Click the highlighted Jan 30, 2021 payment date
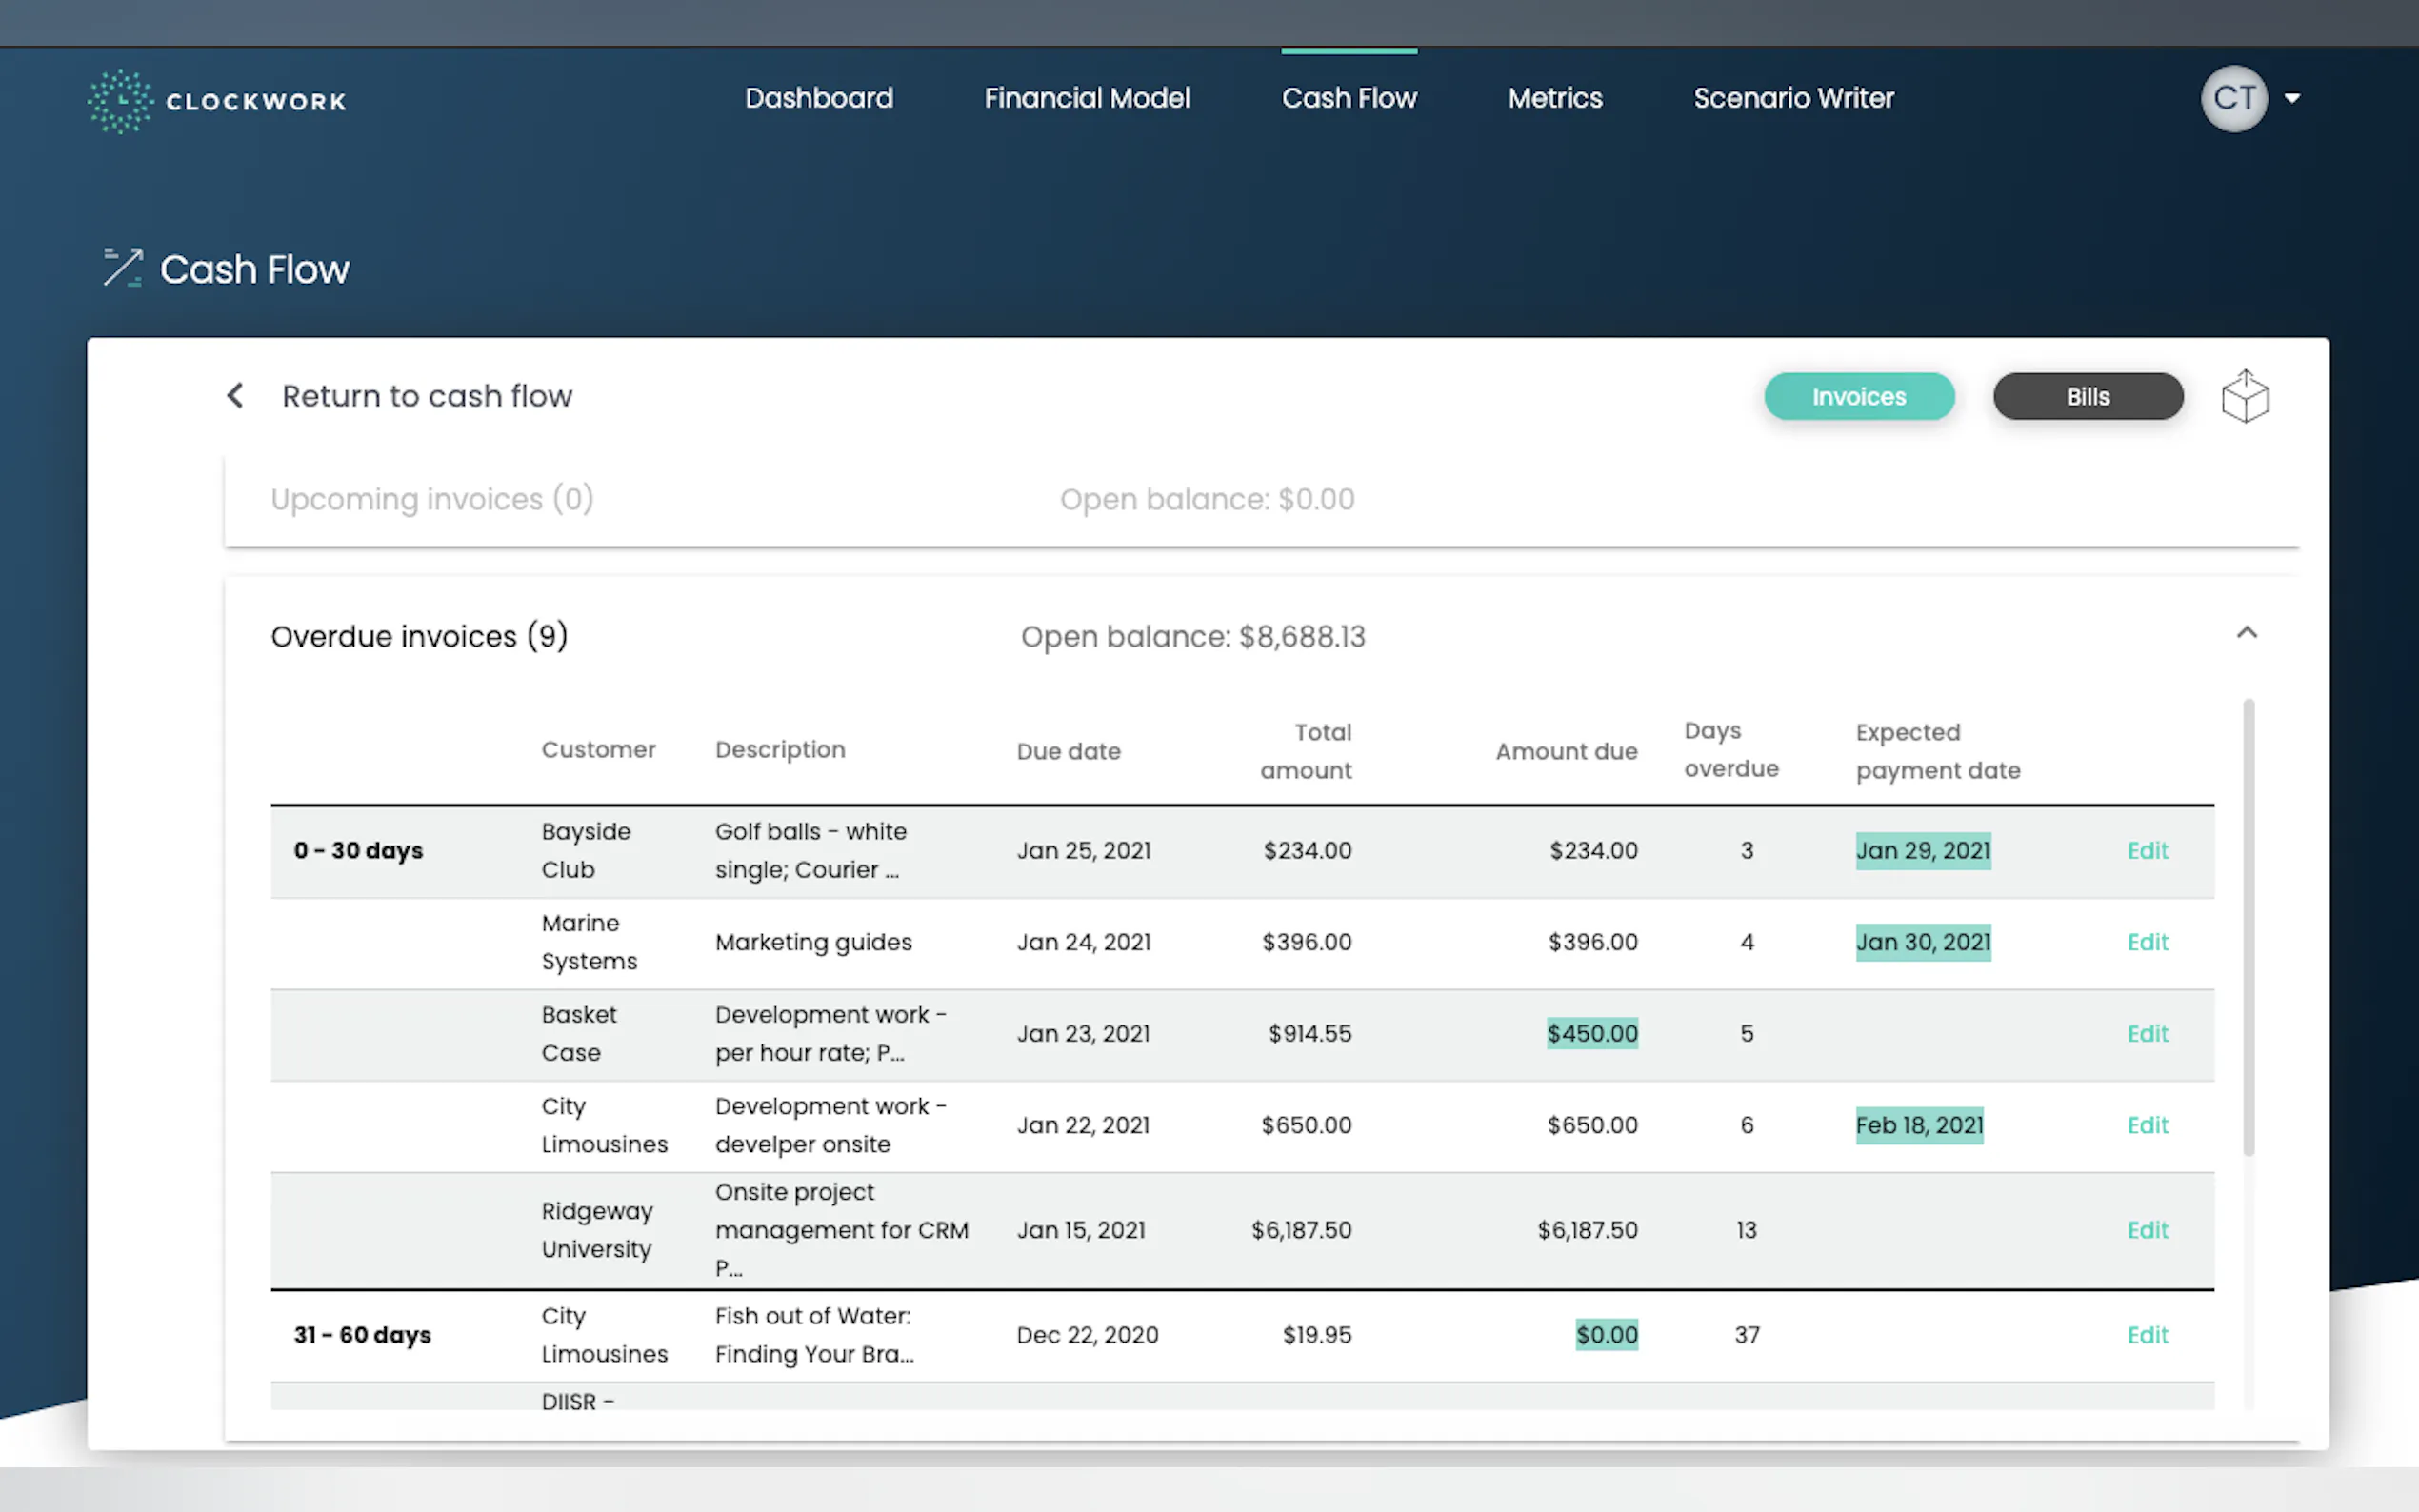Image resolution: width=2419 pixels, height=1512 pixels. click(1922, 942)
